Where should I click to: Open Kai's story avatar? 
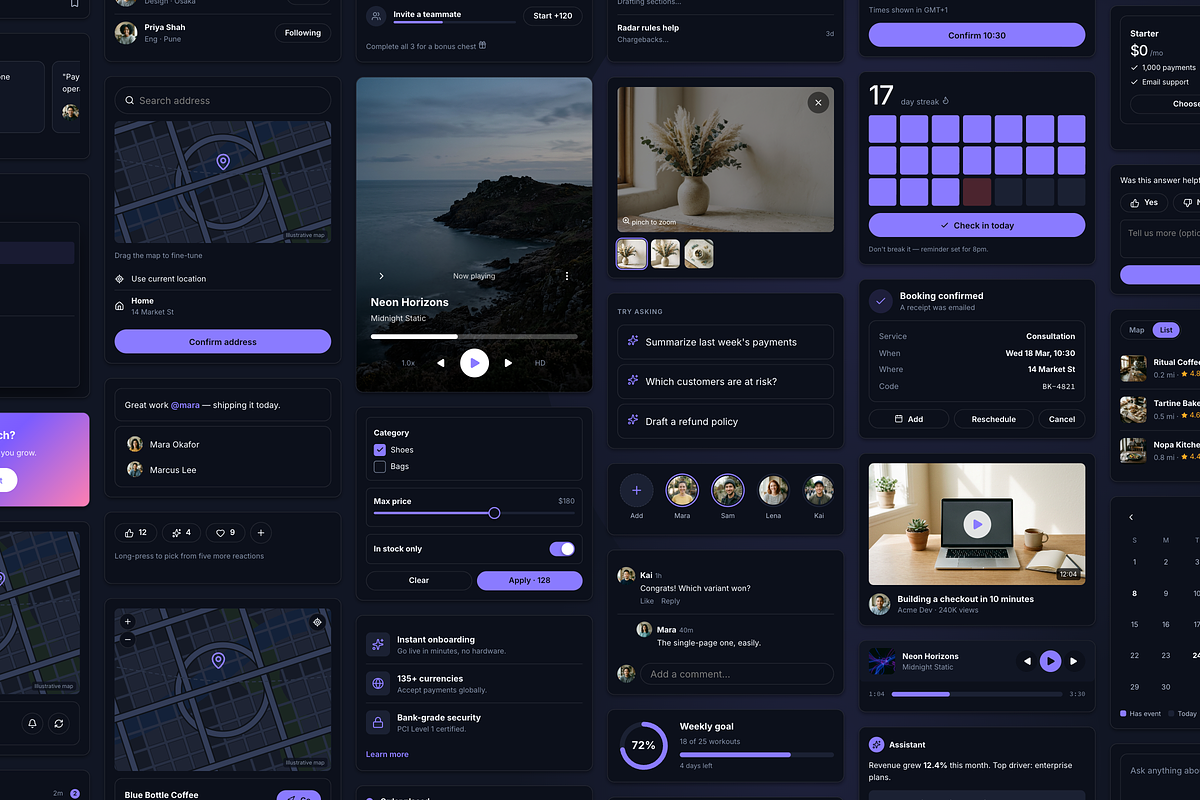coord(819,490)
